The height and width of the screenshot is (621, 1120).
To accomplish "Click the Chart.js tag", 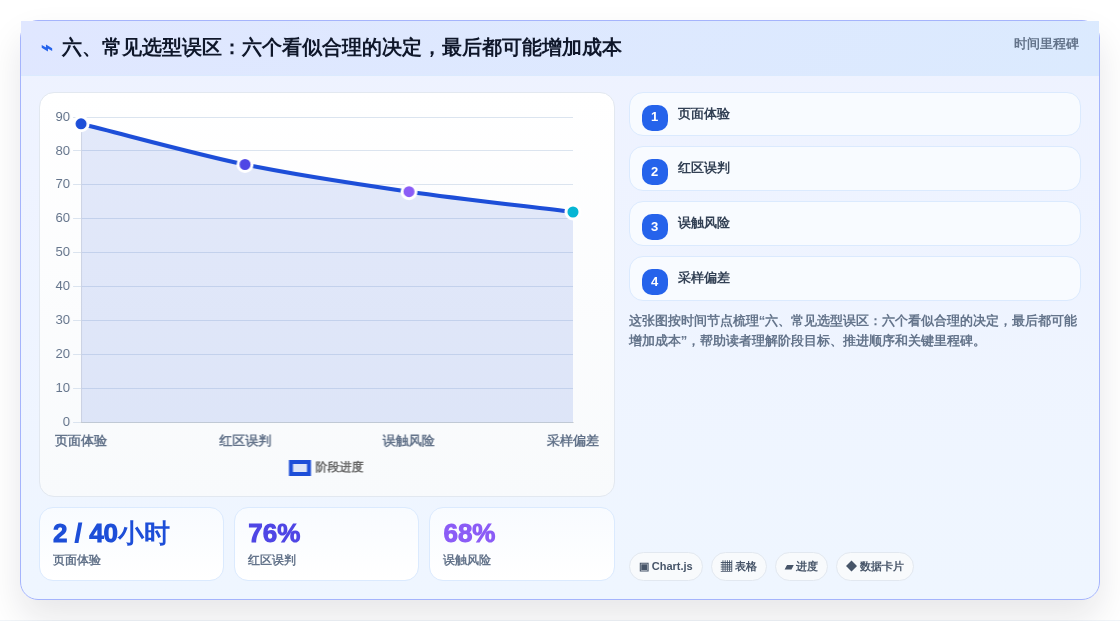I will pyautogui.click(x=666, y=567).
